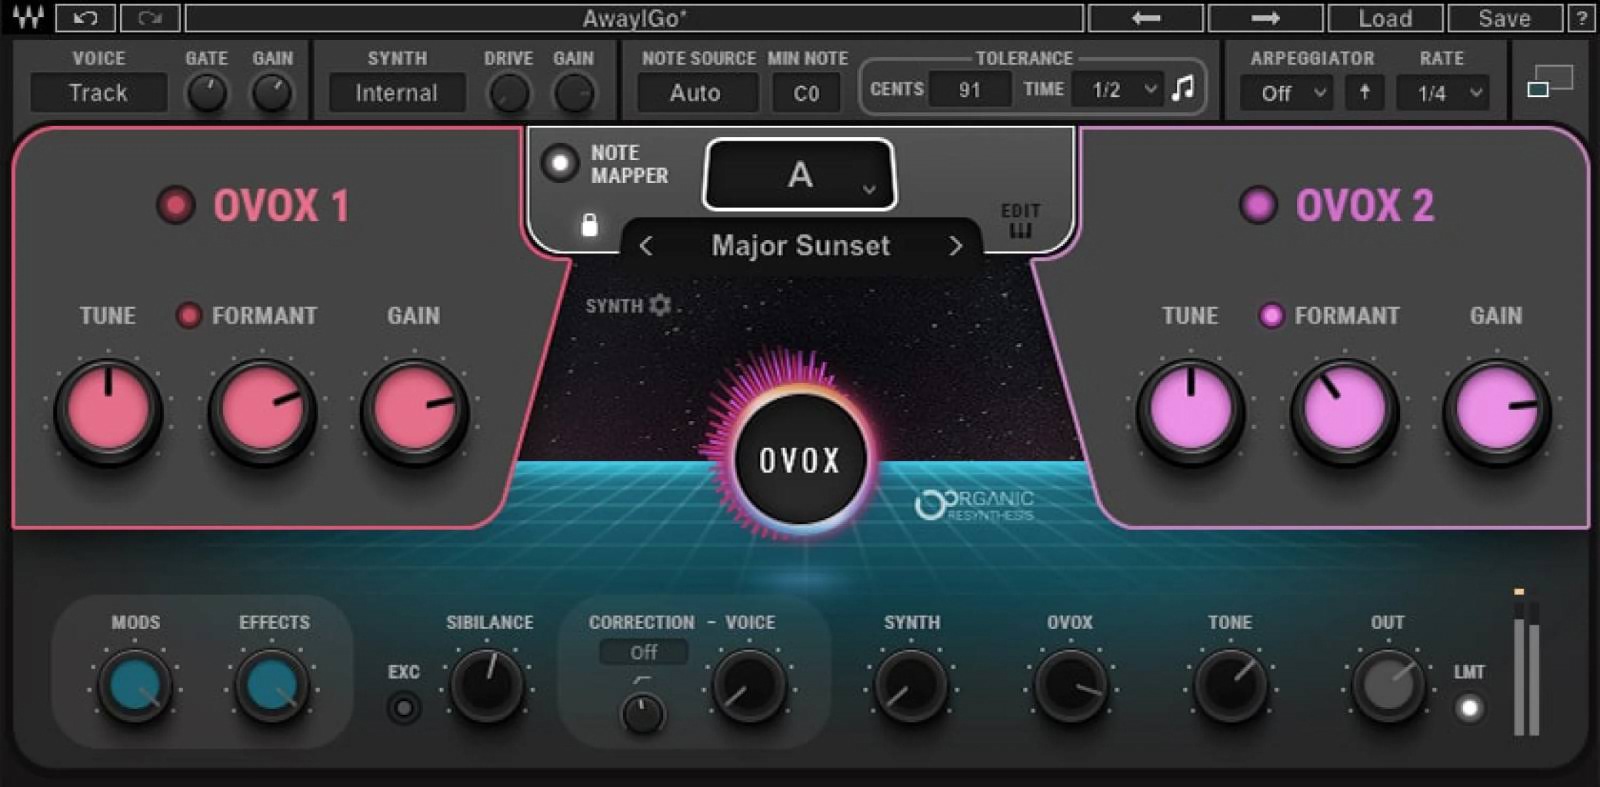1600x787 pixels.
Task: Open the Major Sunset scale menu
Action: click(x=800, y=246)
